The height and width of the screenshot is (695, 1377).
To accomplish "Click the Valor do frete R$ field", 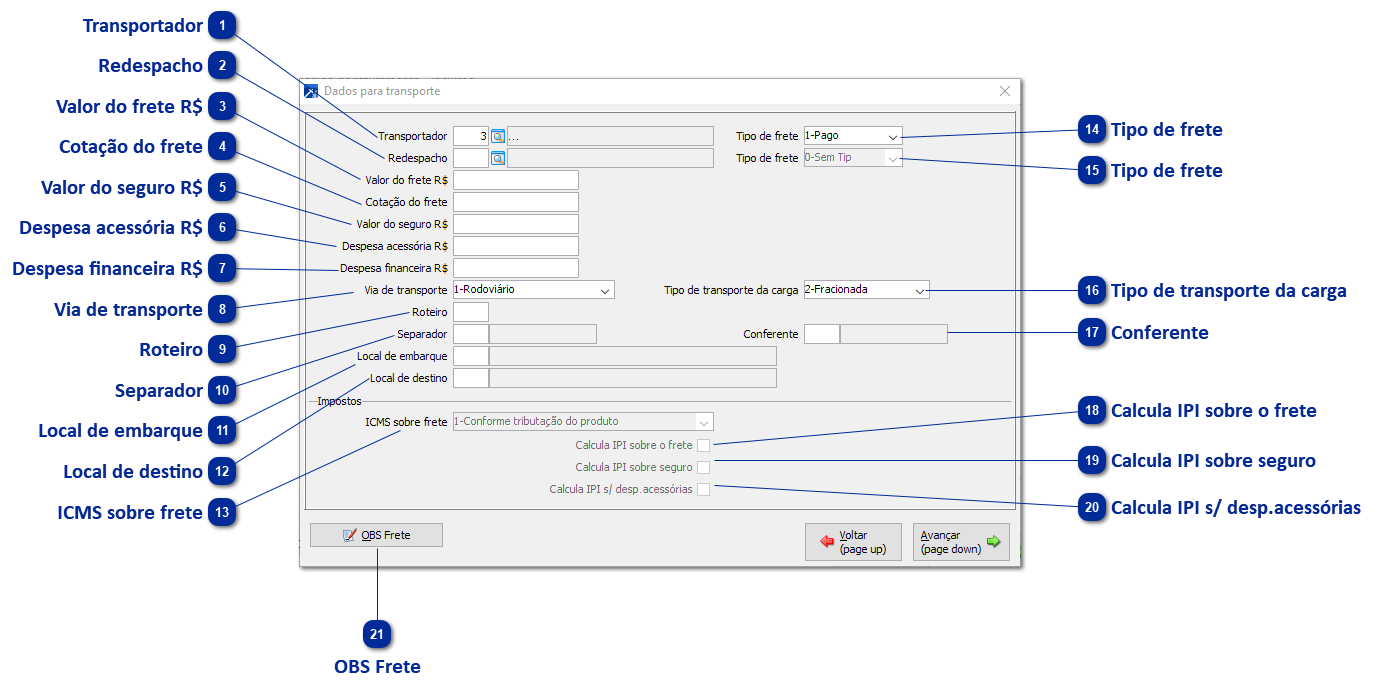I will pyautogui.click(x=516, y=180).
